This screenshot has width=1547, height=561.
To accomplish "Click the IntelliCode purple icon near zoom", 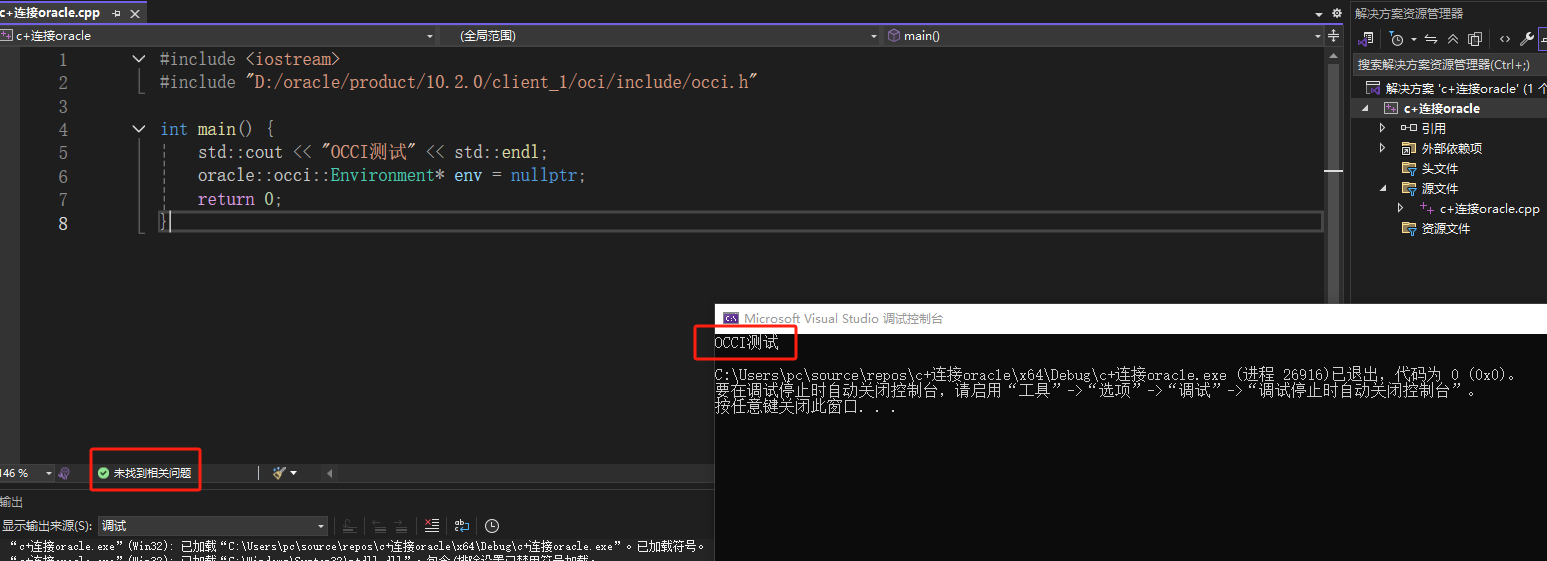I will [64, 472].
